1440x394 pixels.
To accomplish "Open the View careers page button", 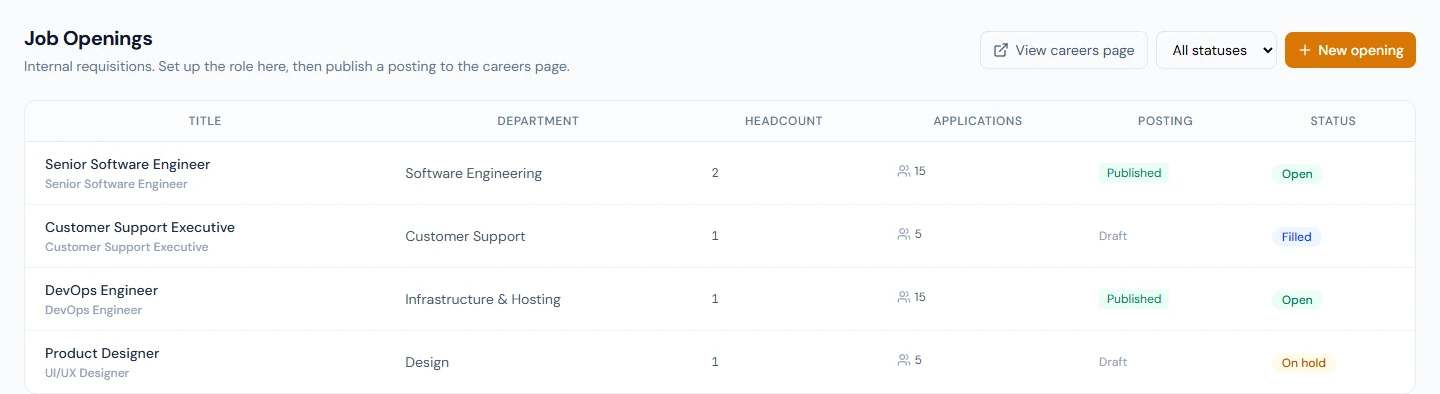I will [x=1064, y=50].
